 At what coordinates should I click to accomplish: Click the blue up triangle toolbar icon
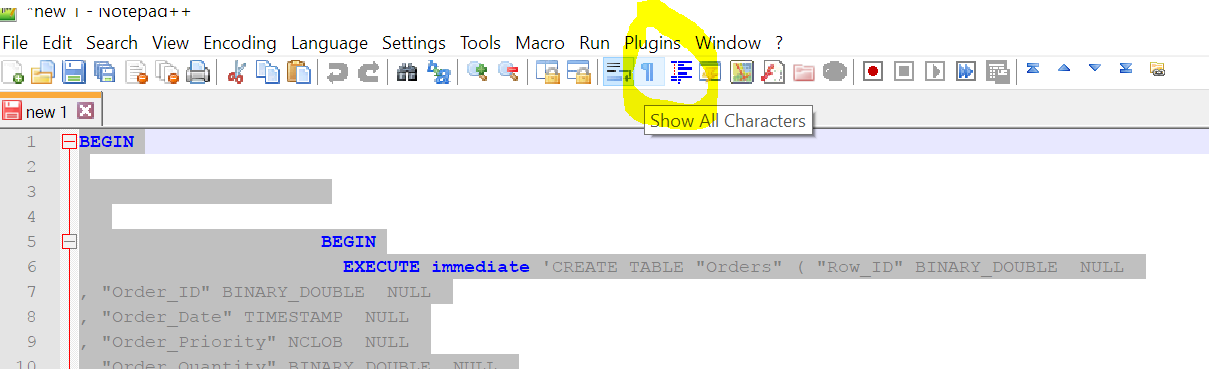coord(1064,69)
